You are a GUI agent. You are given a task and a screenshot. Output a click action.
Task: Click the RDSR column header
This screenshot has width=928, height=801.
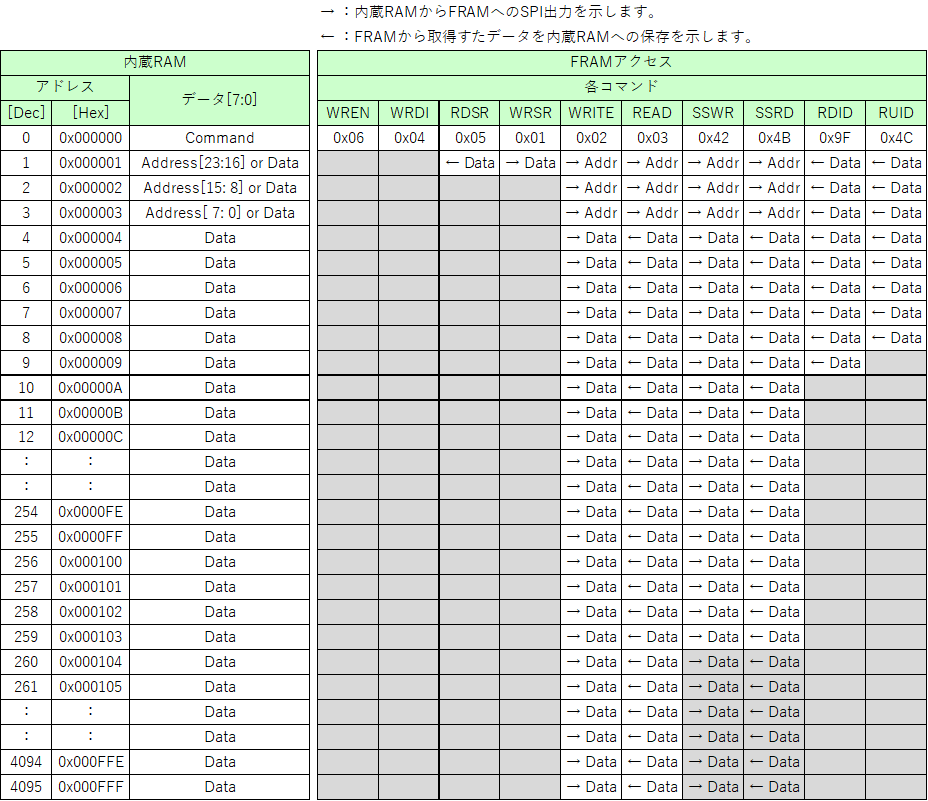click(x=469, y=113)
